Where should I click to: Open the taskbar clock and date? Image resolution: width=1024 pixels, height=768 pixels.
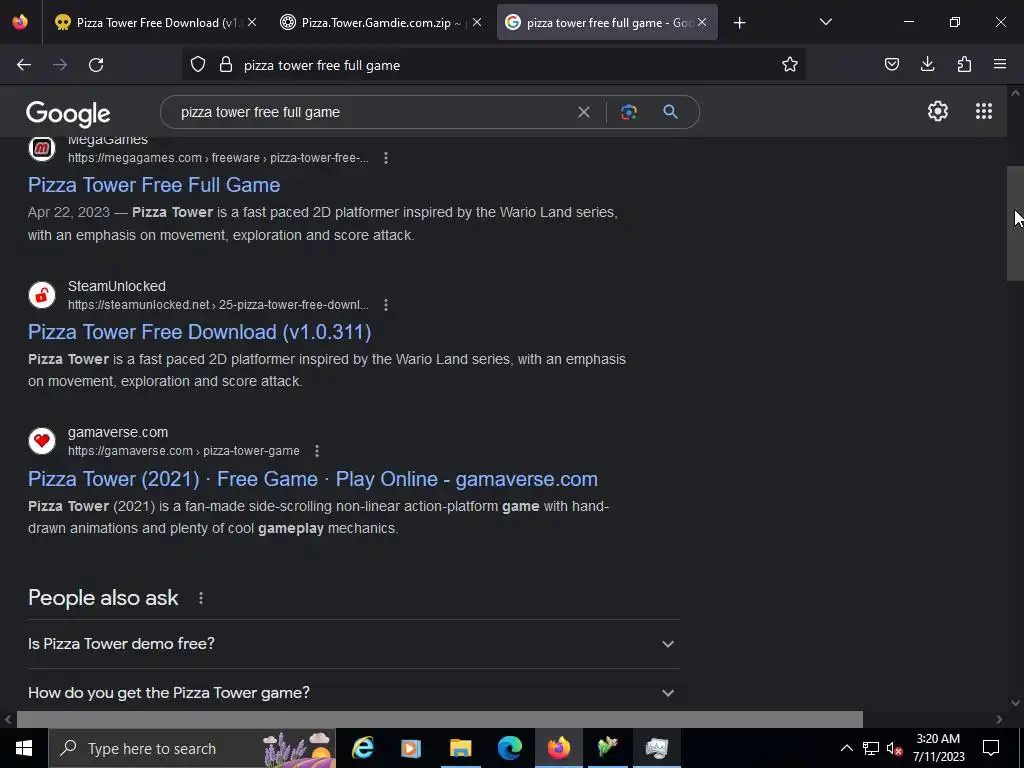938,748
